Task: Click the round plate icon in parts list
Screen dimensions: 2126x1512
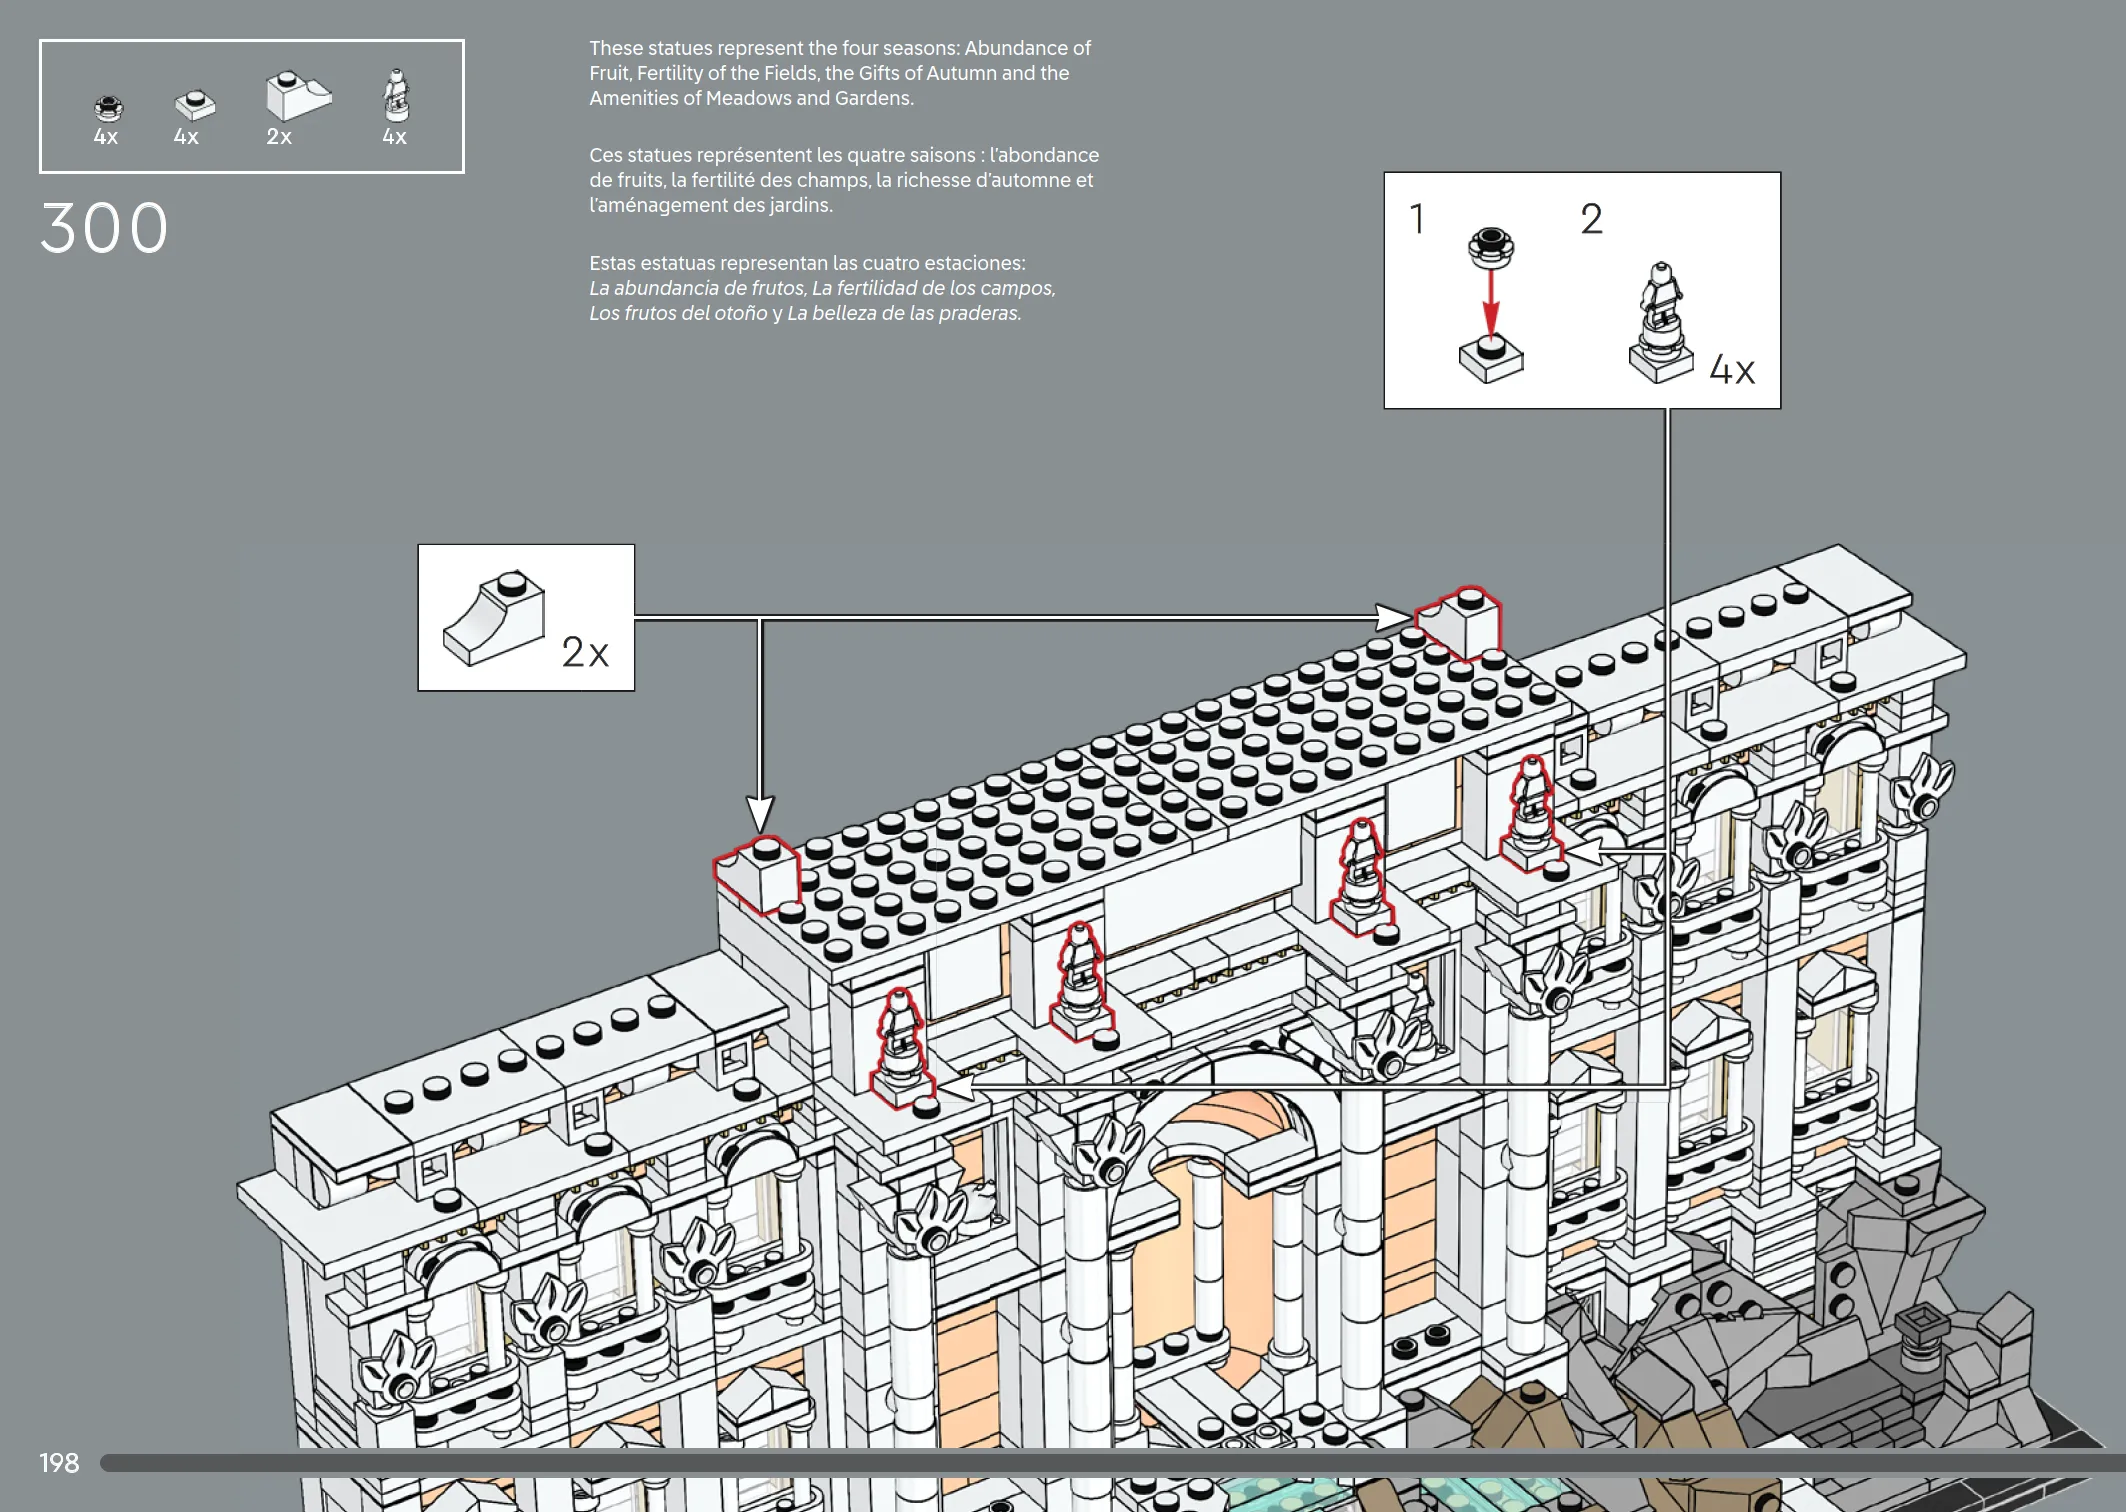Action: click(108, 107)
